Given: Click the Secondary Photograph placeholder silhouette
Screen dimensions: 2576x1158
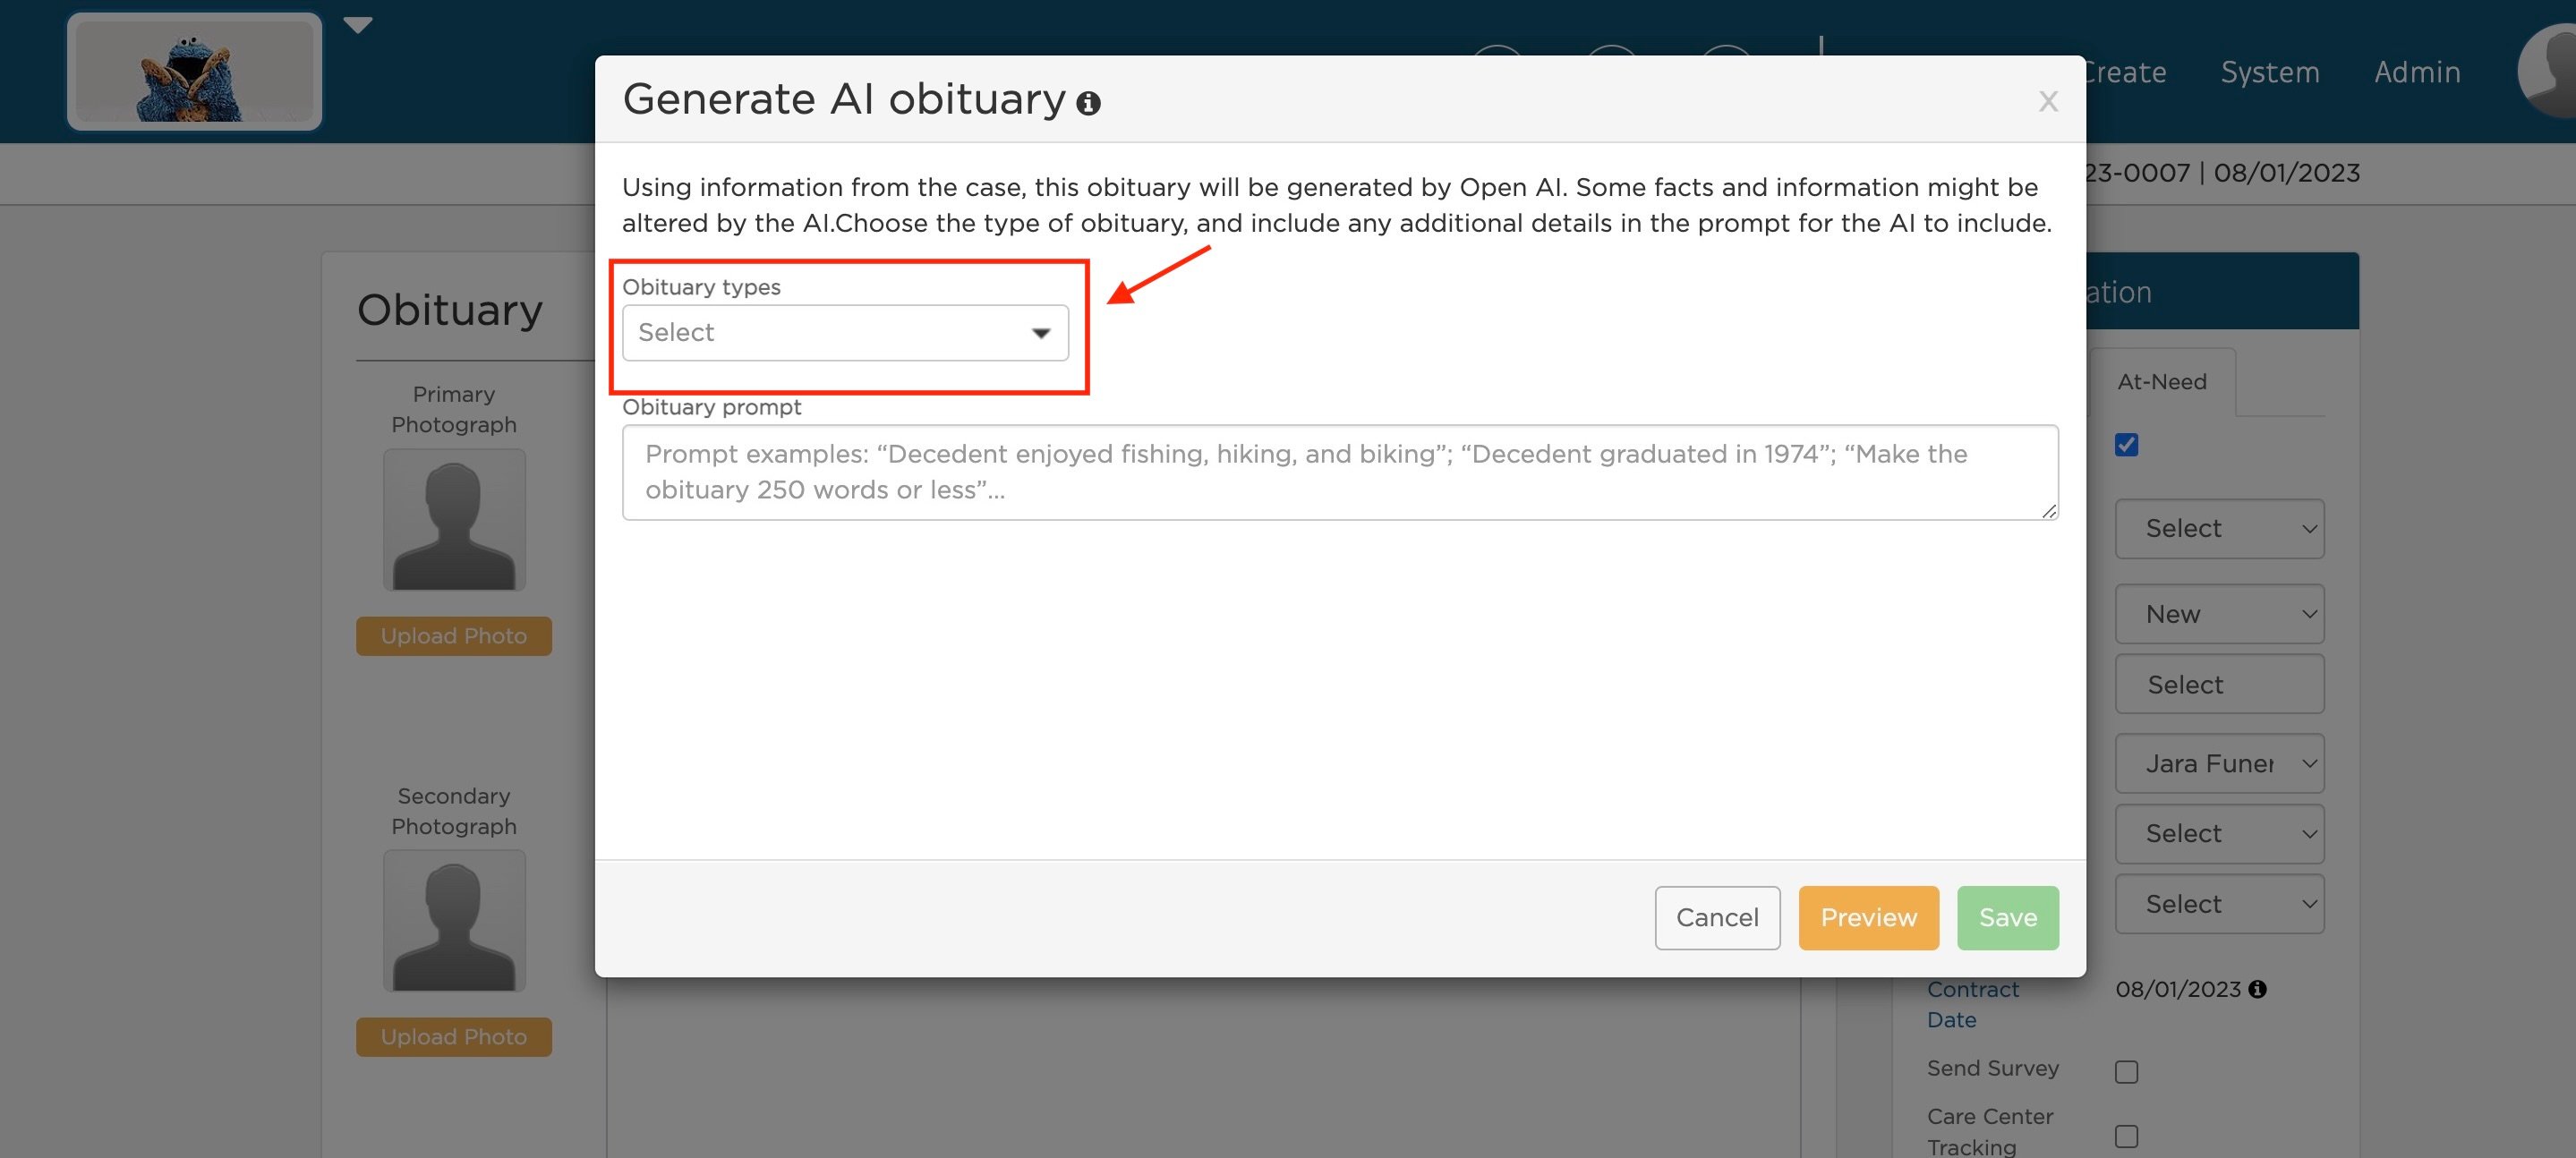Looking at the screenshot, I should 453,920.
